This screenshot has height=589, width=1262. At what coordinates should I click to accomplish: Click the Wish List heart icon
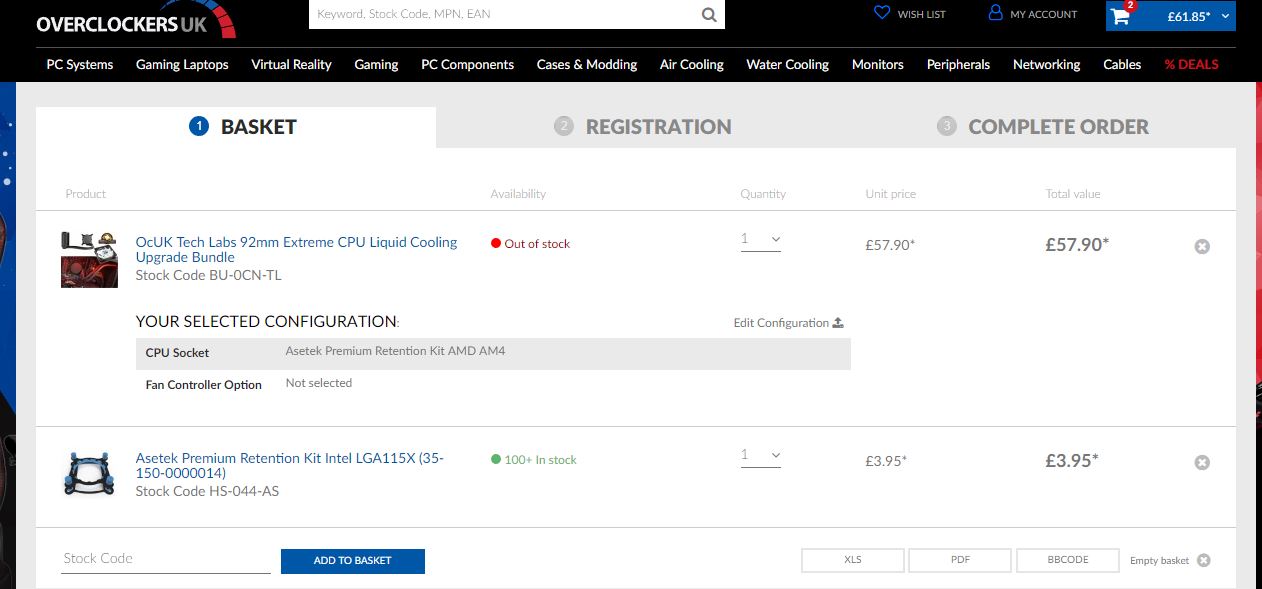(x=881, y=14)
